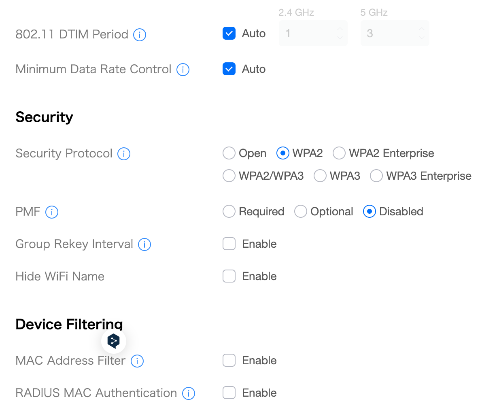View PMF info icon details
The height and width of the screenshot is (408, 480).
pyautogui.click(x=52, y=212)
